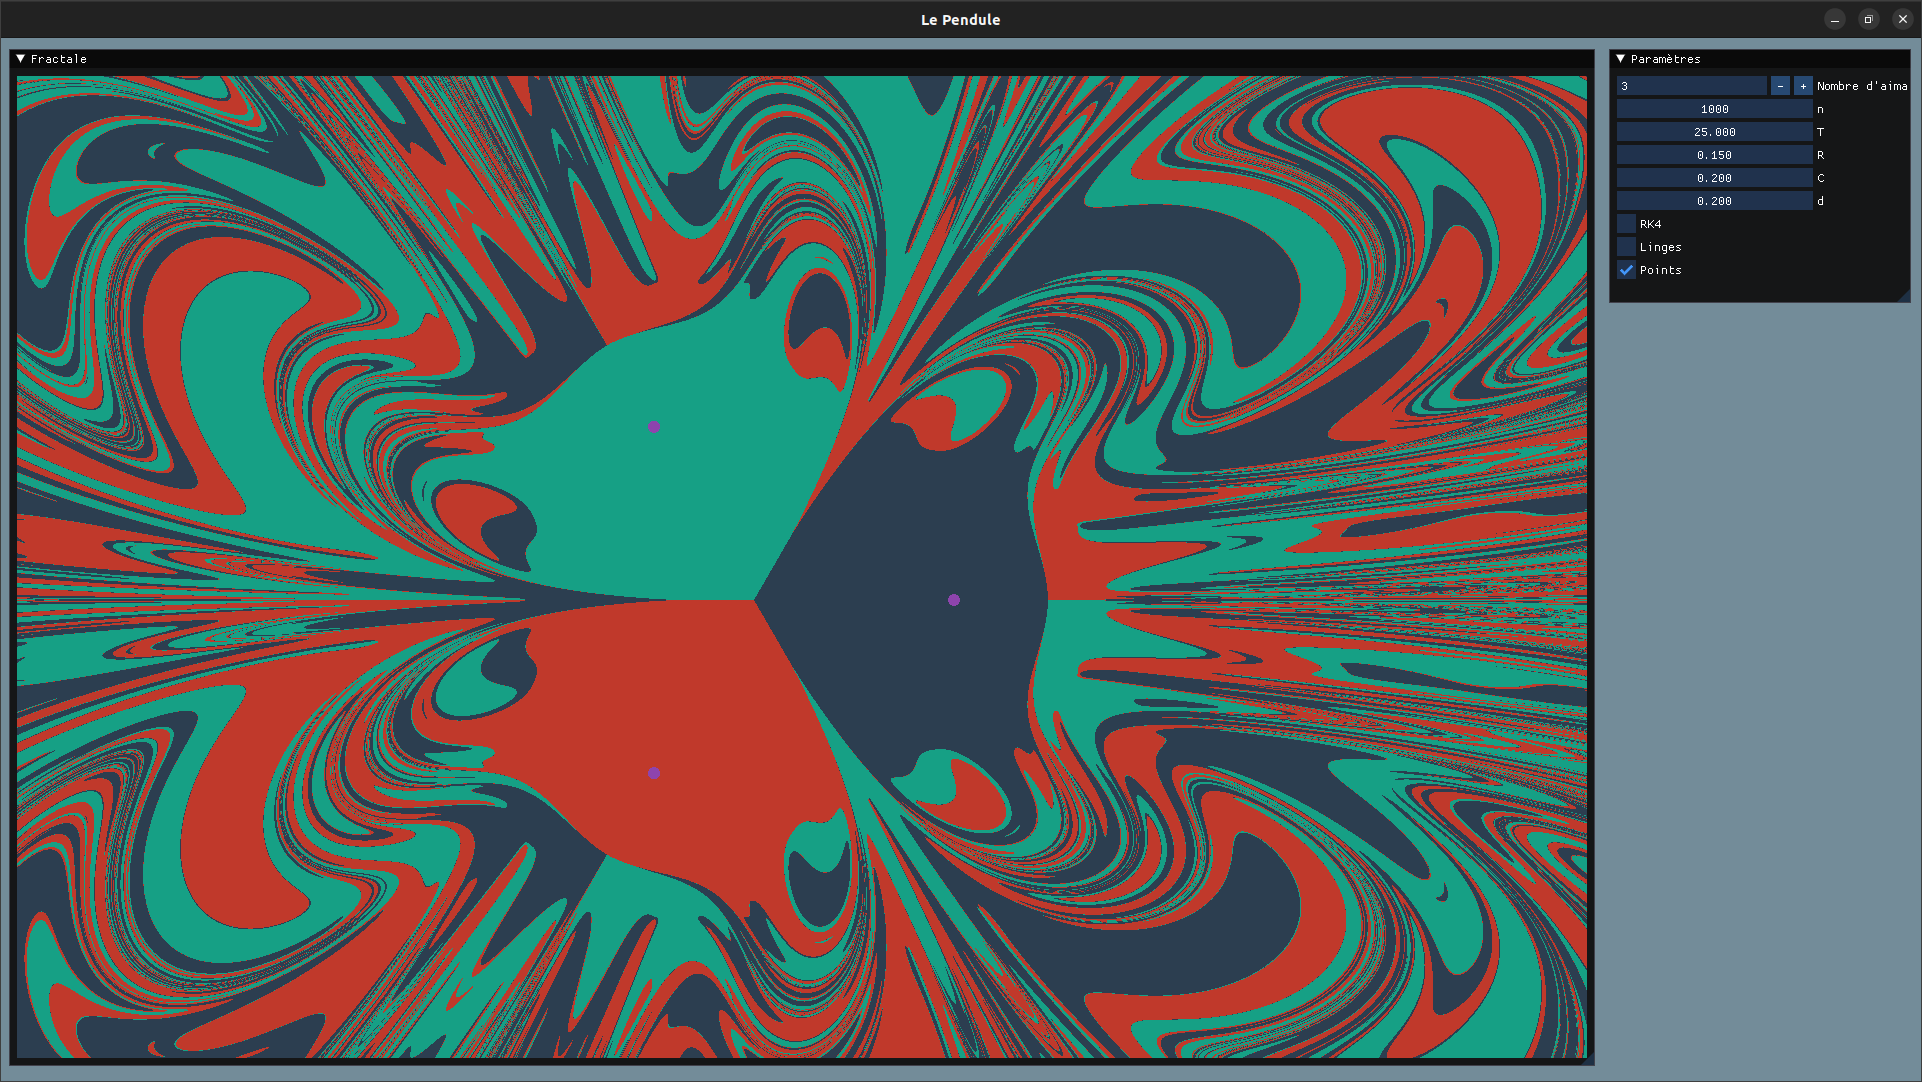Screen dimensions: 1922x1082
Task: Click the R slider showing 0.150
Action: click(x=1714, y=155)
